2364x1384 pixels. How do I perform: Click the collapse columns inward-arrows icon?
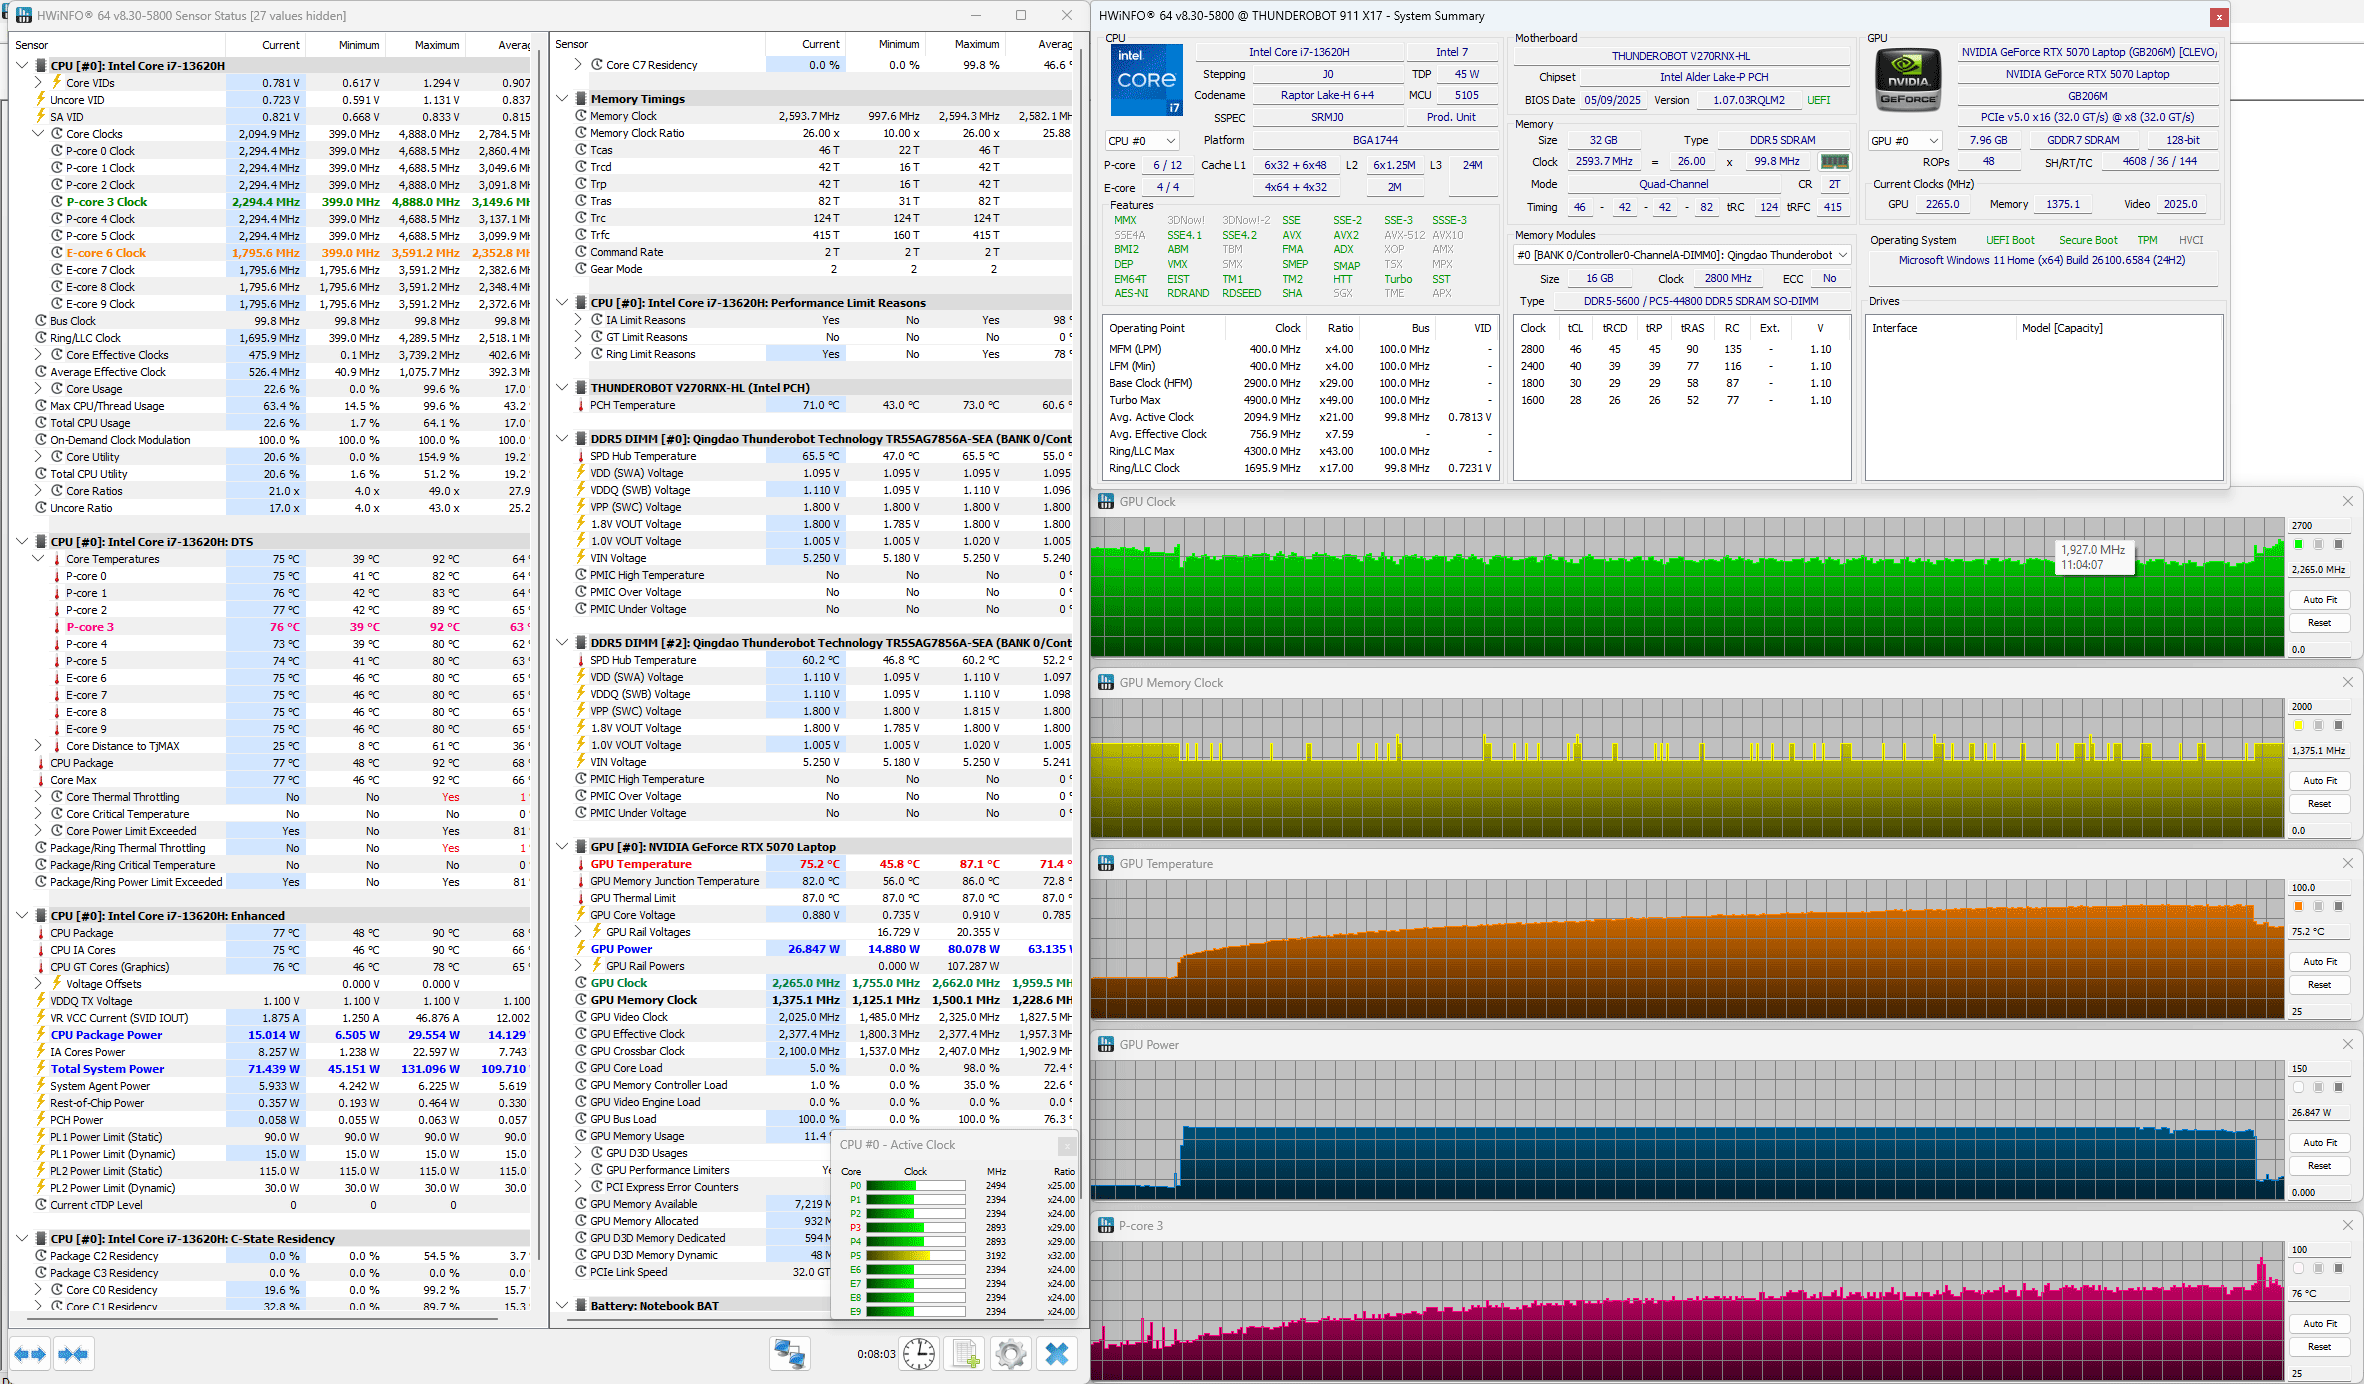(74, 1354)
